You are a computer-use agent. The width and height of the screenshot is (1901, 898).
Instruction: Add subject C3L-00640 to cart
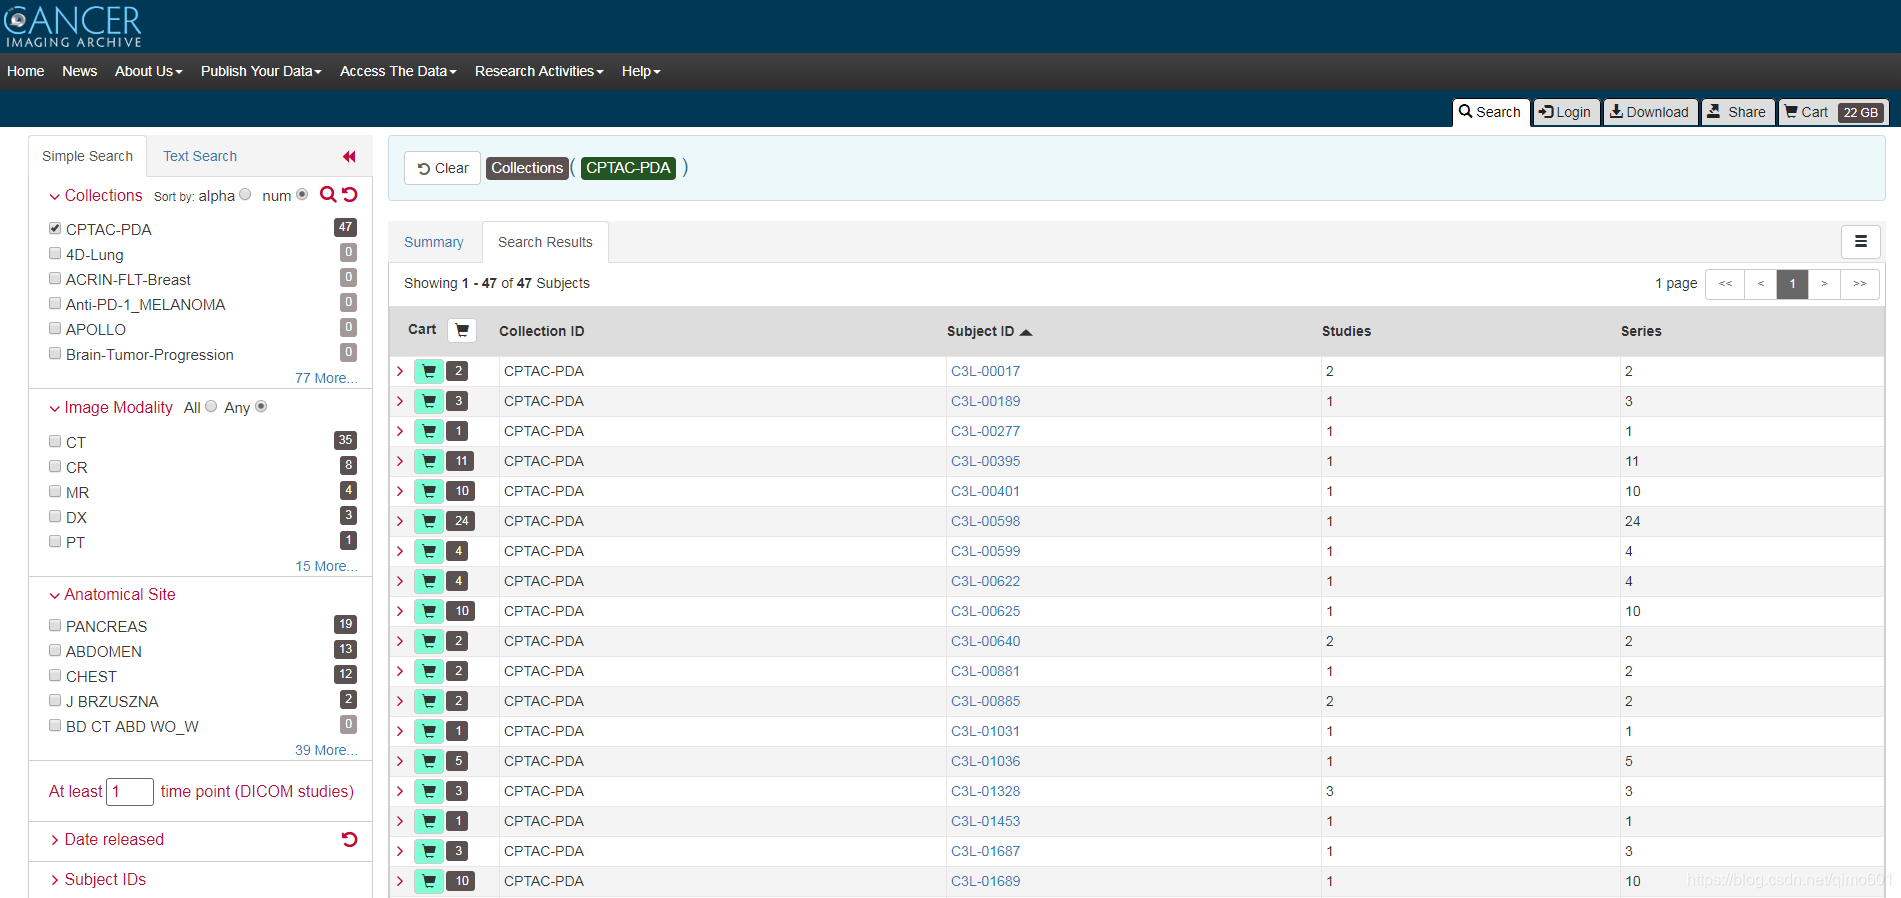pos(429,641)
